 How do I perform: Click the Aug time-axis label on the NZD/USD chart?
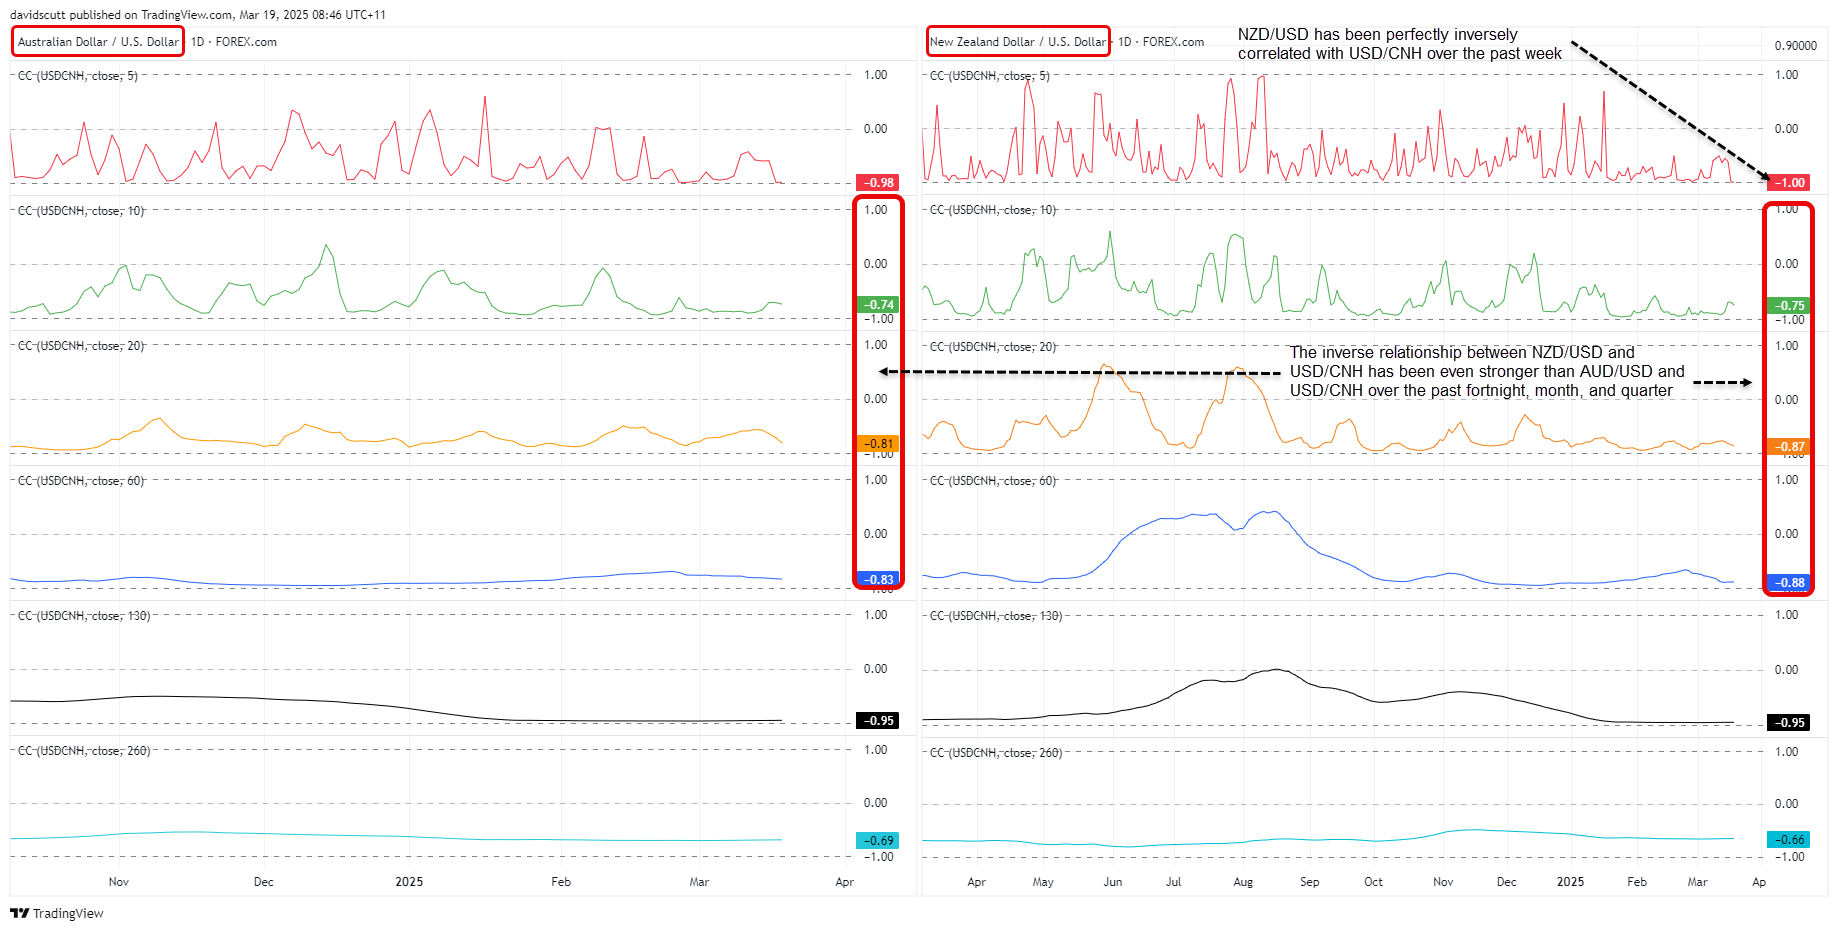(1243, 882)
